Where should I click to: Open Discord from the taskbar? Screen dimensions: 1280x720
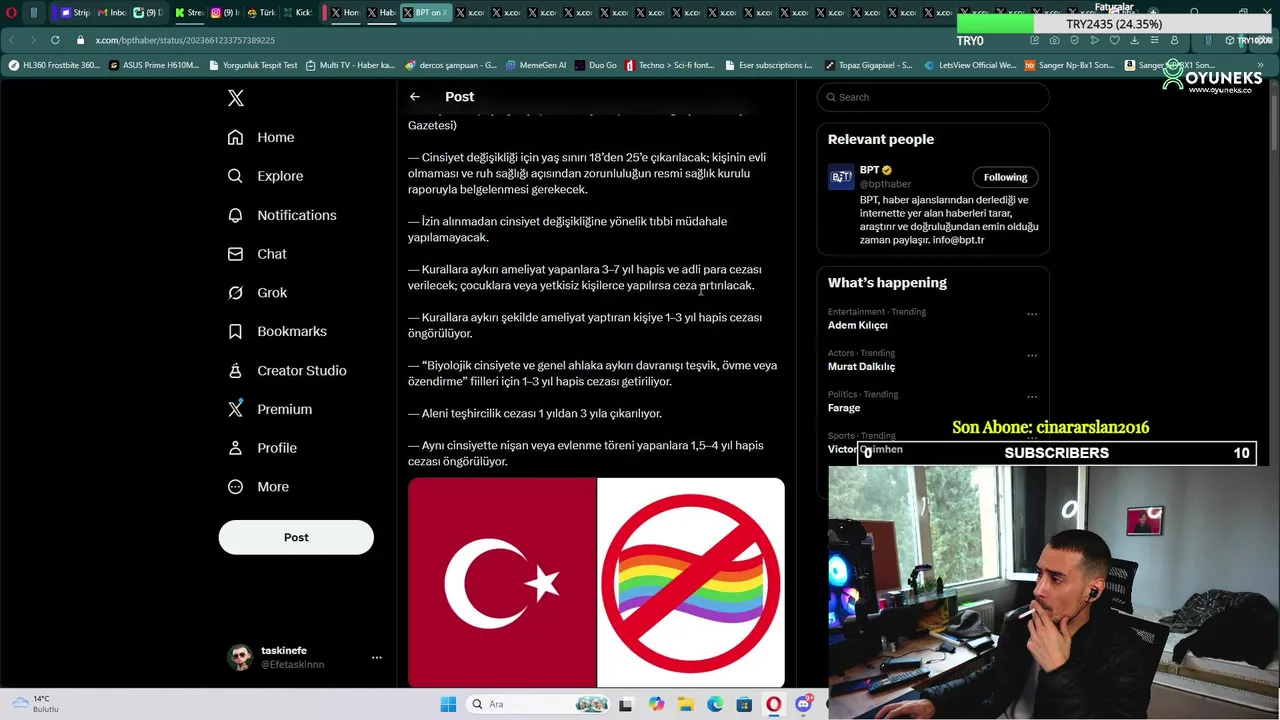pos(803,704)
